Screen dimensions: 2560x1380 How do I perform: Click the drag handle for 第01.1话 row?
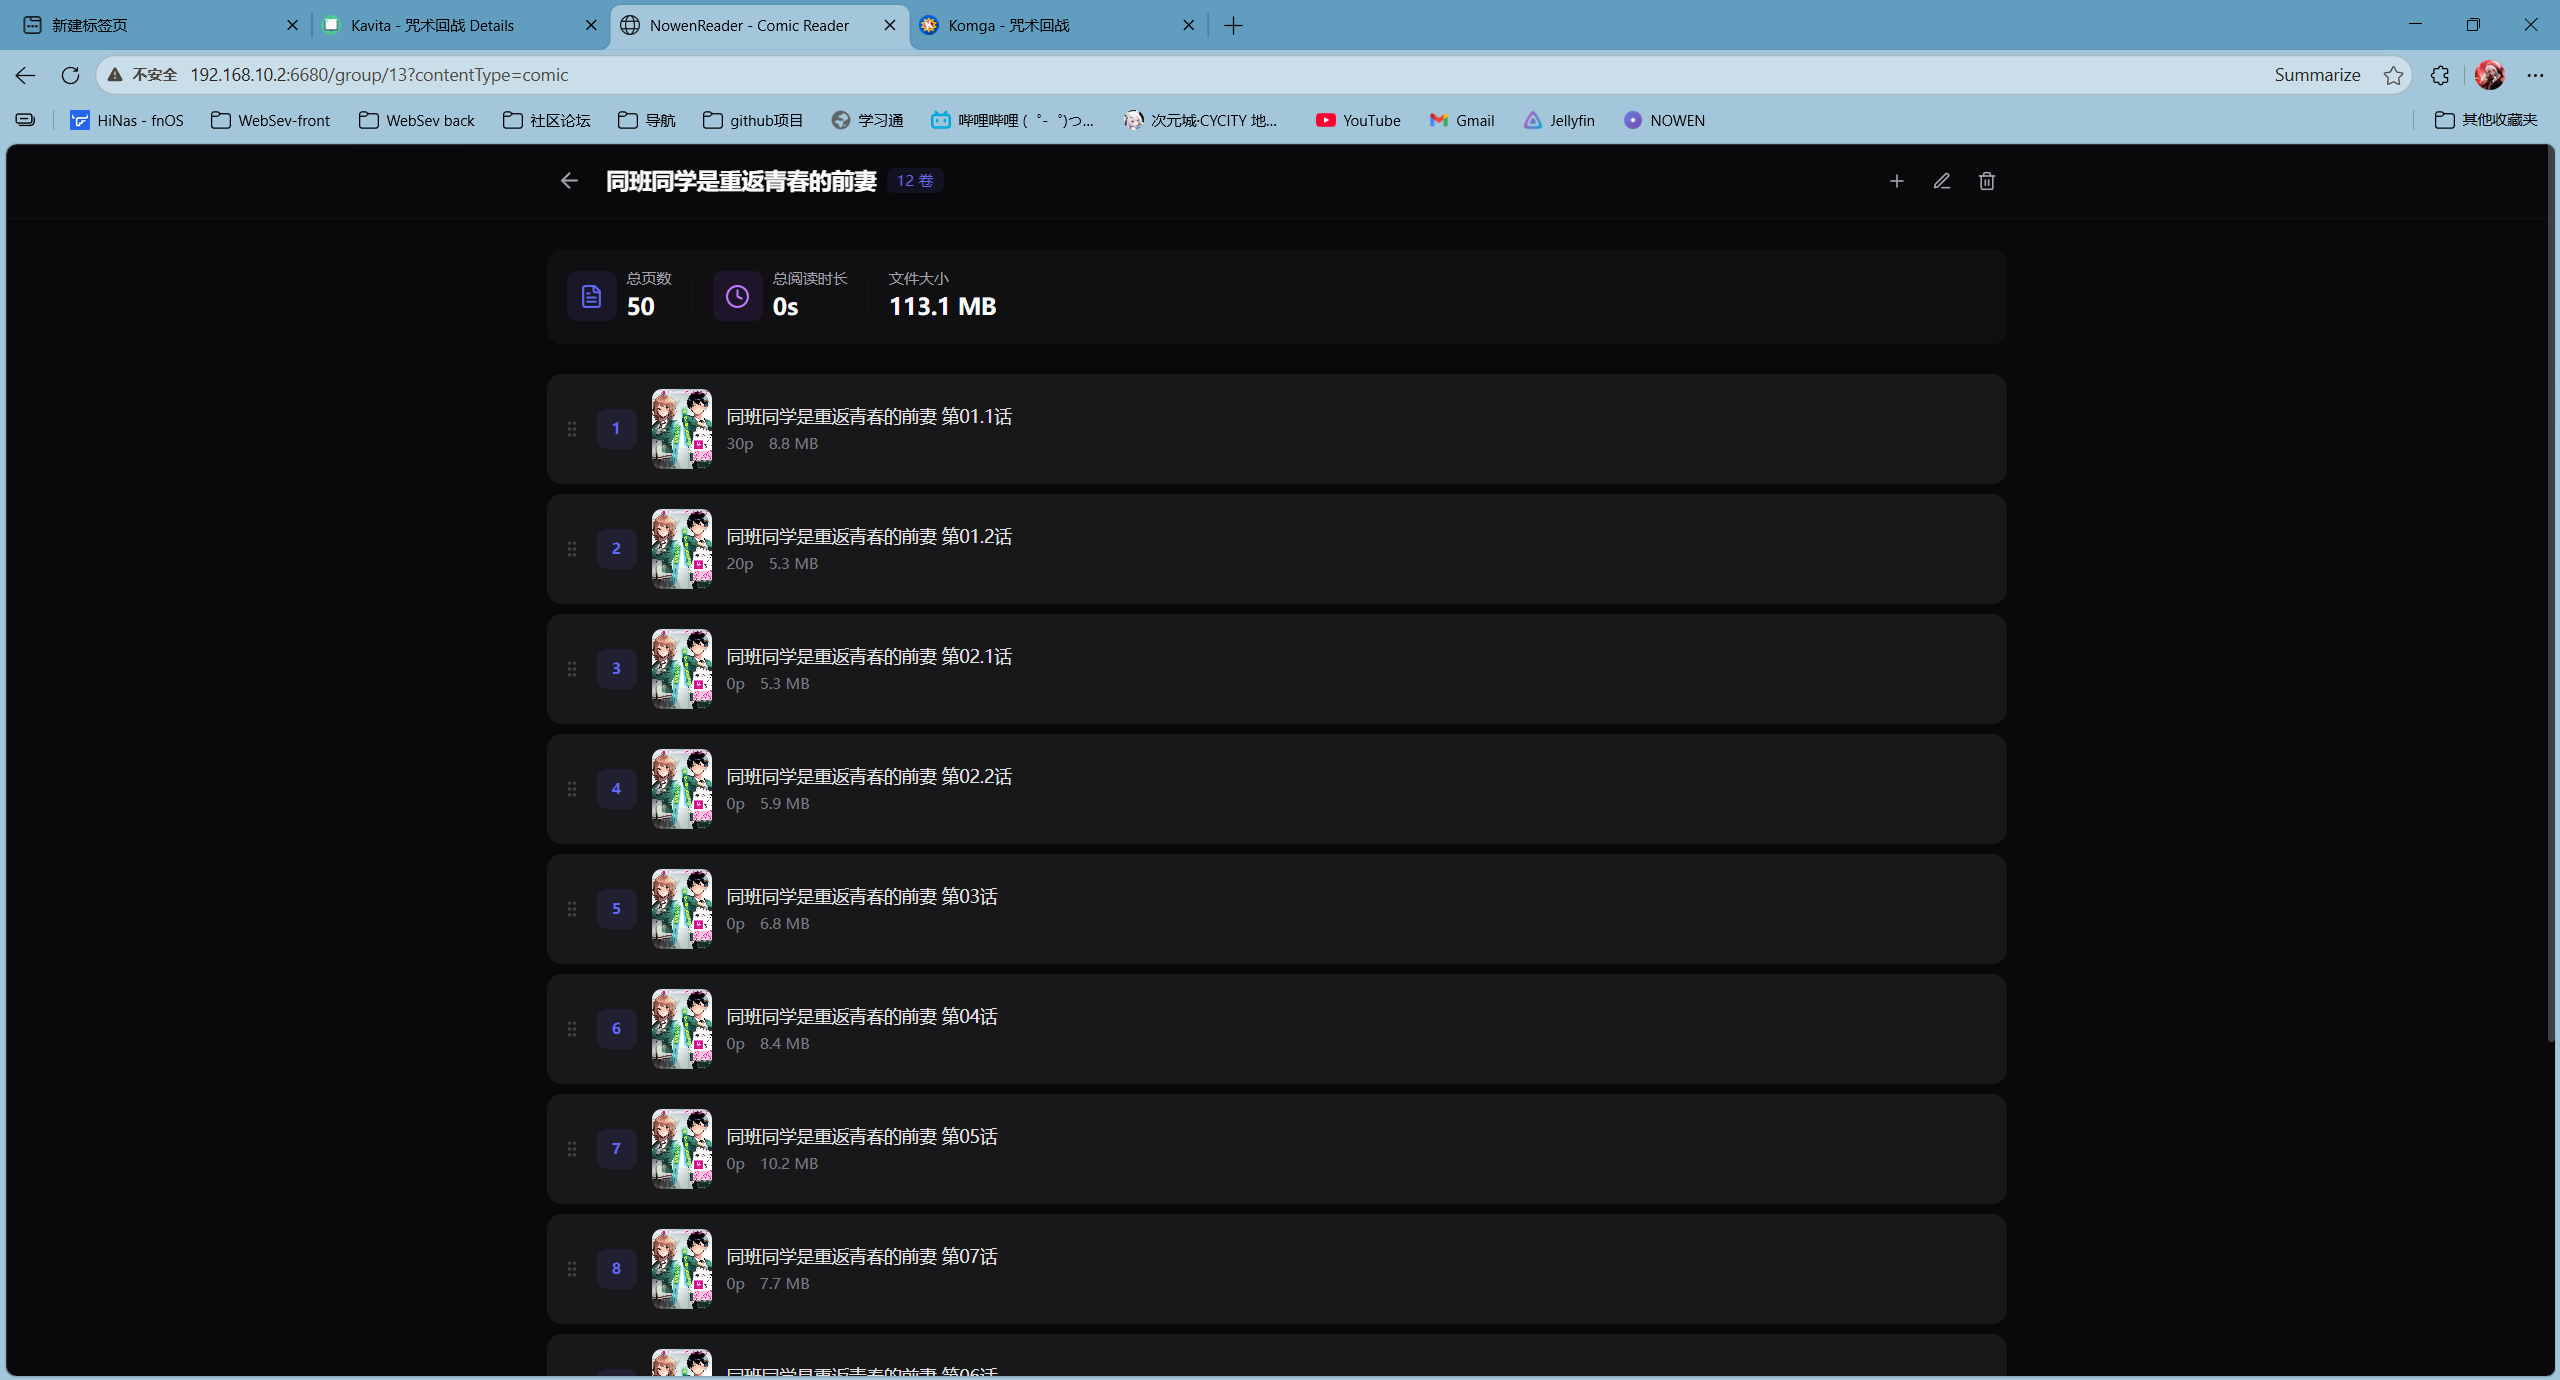(572, 429)
